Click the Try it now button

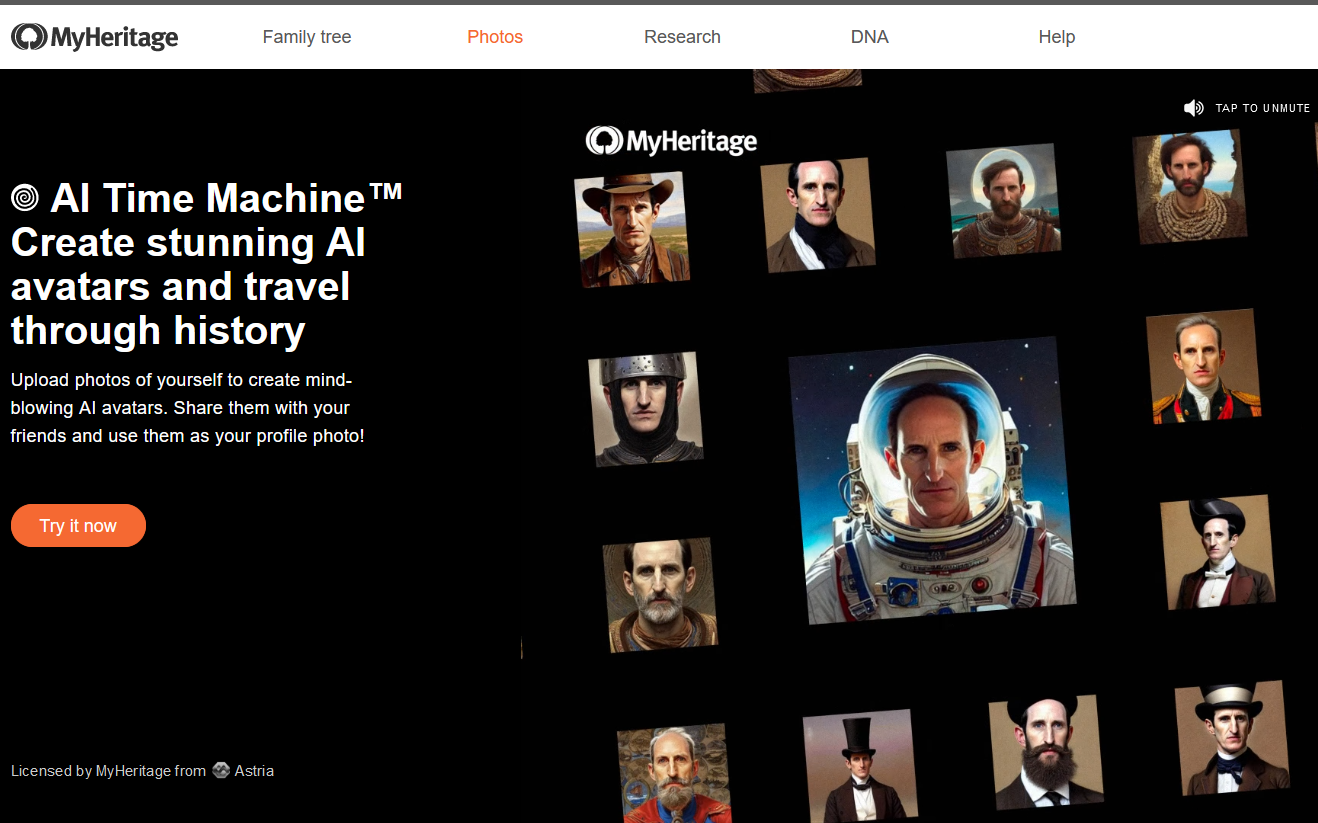click(78, 525)
